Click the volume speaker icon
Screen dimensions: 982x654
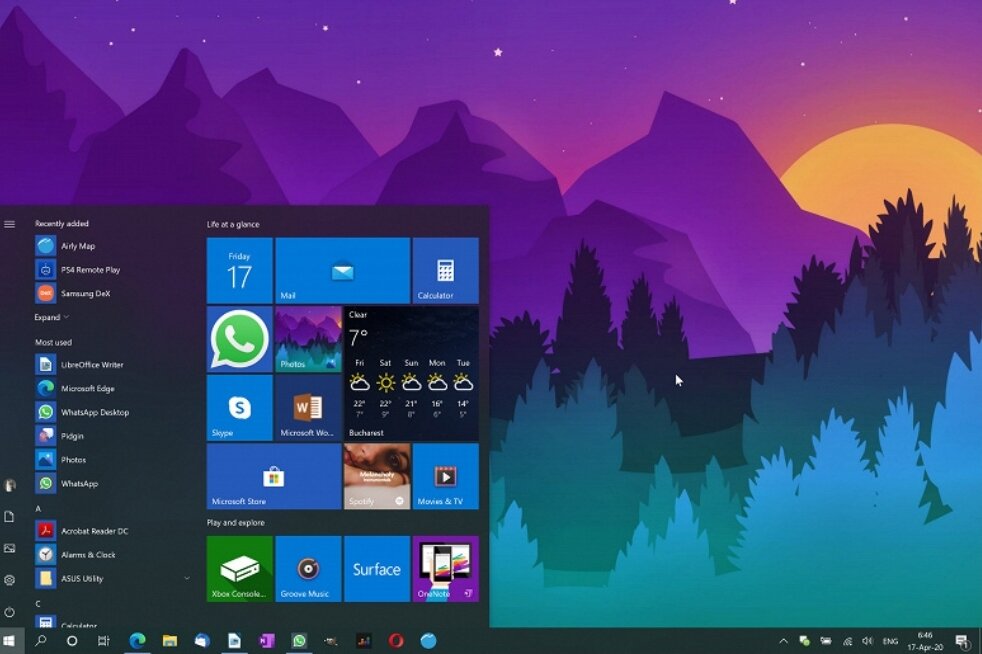click(x=867, y=641)
